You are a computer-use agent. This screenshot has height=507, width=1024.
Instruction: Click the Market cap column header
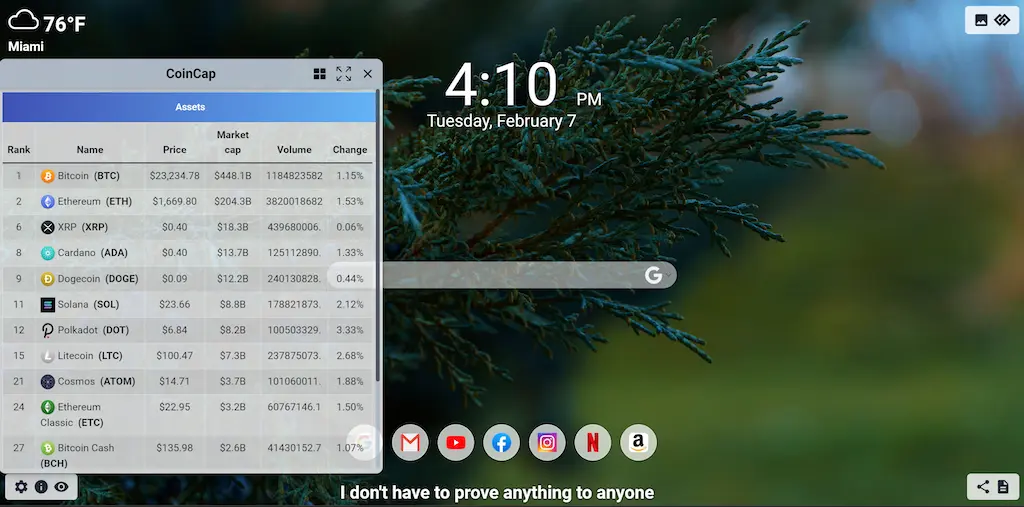point(232,142)
